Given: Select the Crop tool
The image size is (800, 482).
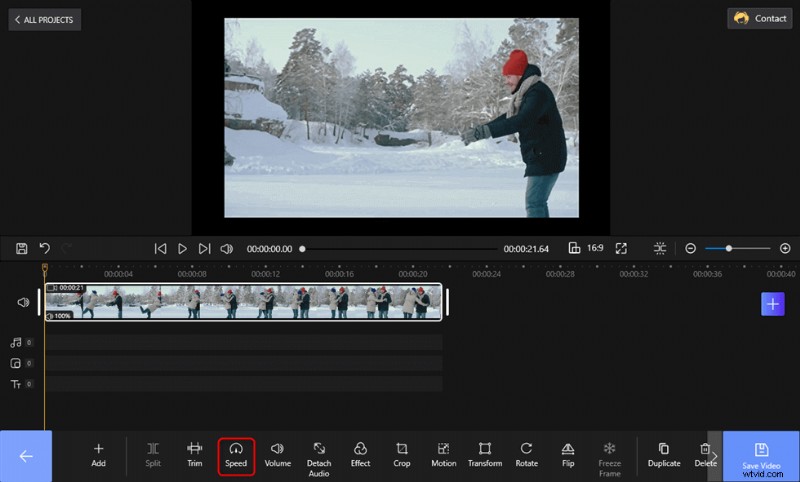Looking at the screenshot, I should tap(402, 455).
